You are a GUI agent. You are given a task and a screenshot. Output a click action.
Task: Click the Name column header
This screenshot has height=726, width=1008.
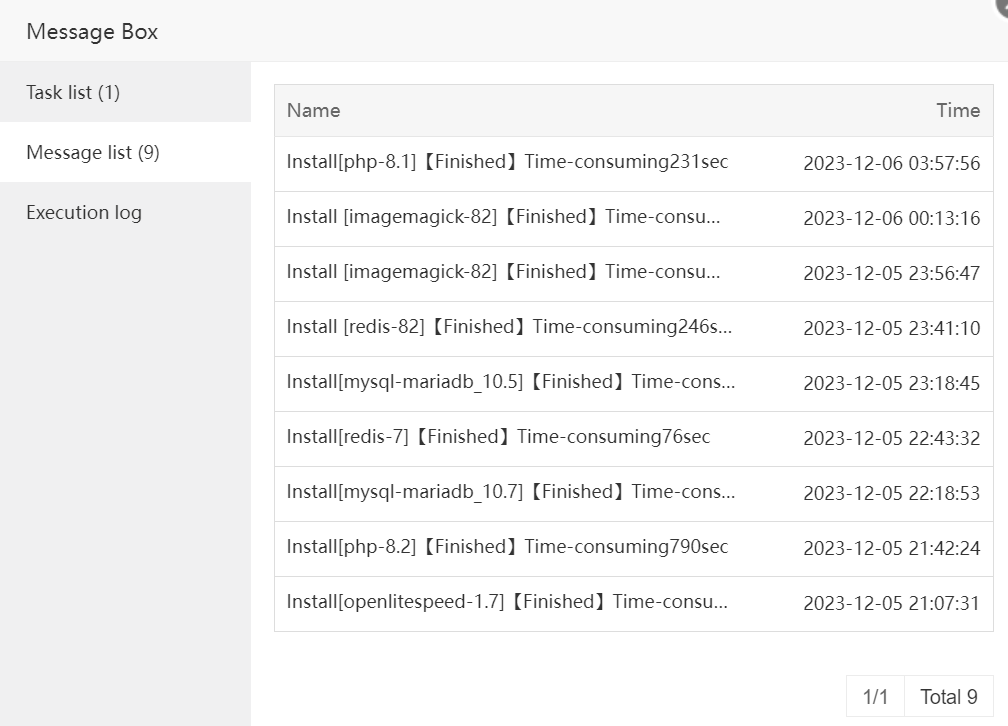313,110
